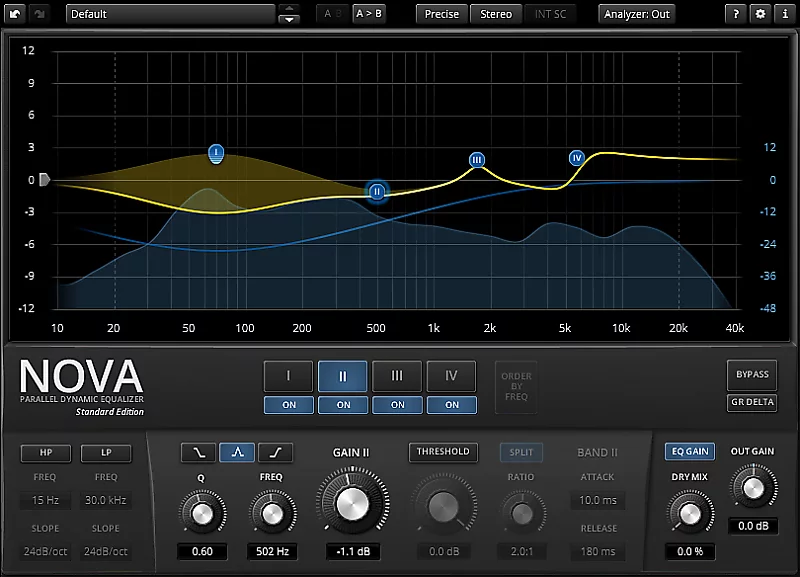Click ORDER BY FREQ button

tap(516, 386)
